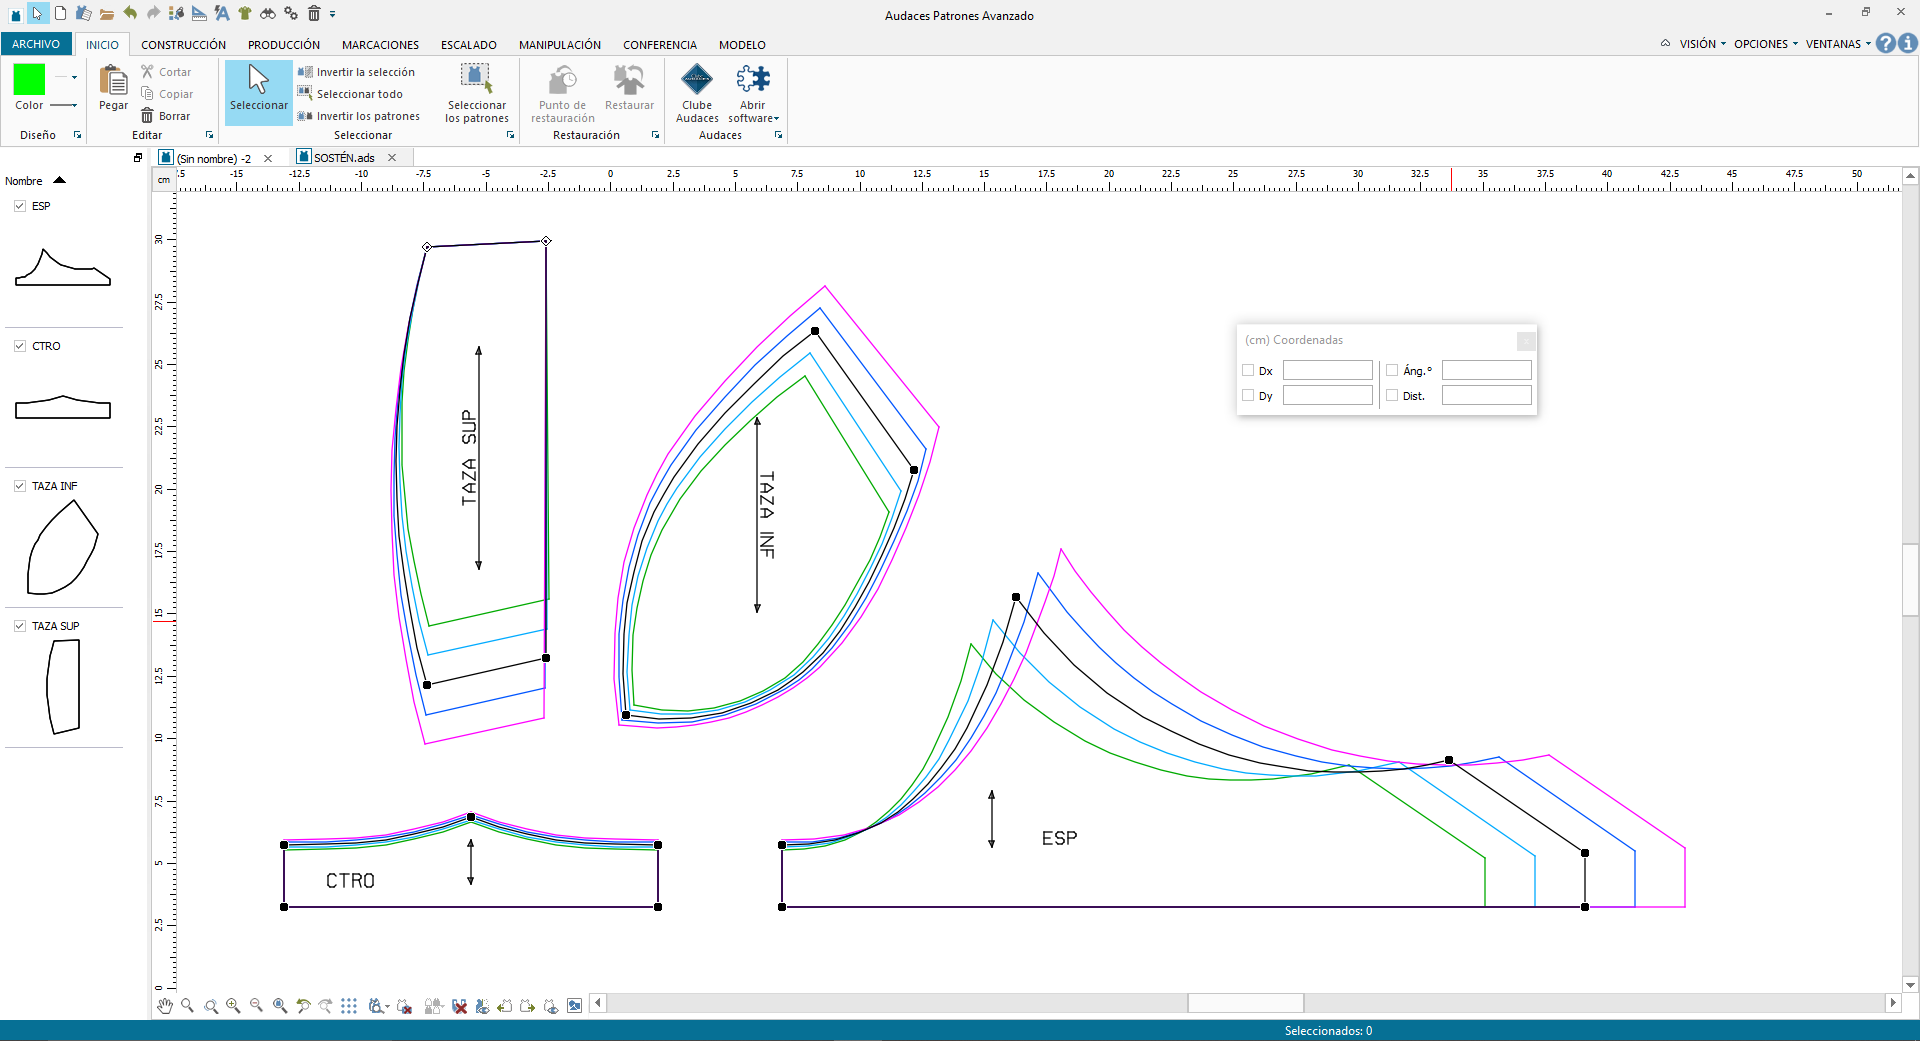The width and height of the screenshot is (1920, 1041).
Task: Click the green Color swatch
Action: click(x=29, y=79)
